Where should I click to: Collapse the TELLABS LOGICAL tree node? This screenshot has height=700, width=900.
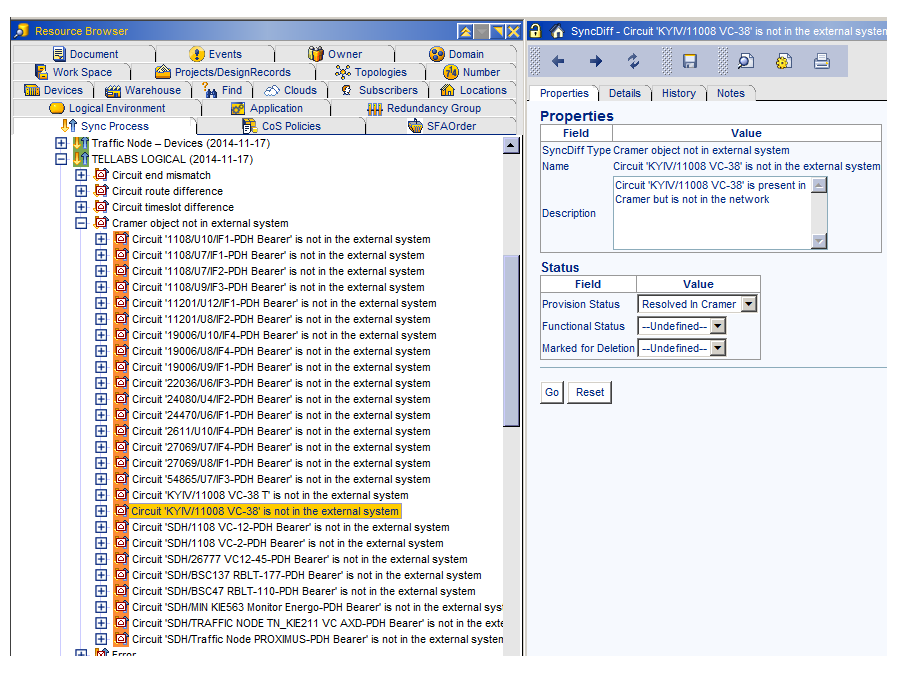pyautogui.click(x=61, y=159)
